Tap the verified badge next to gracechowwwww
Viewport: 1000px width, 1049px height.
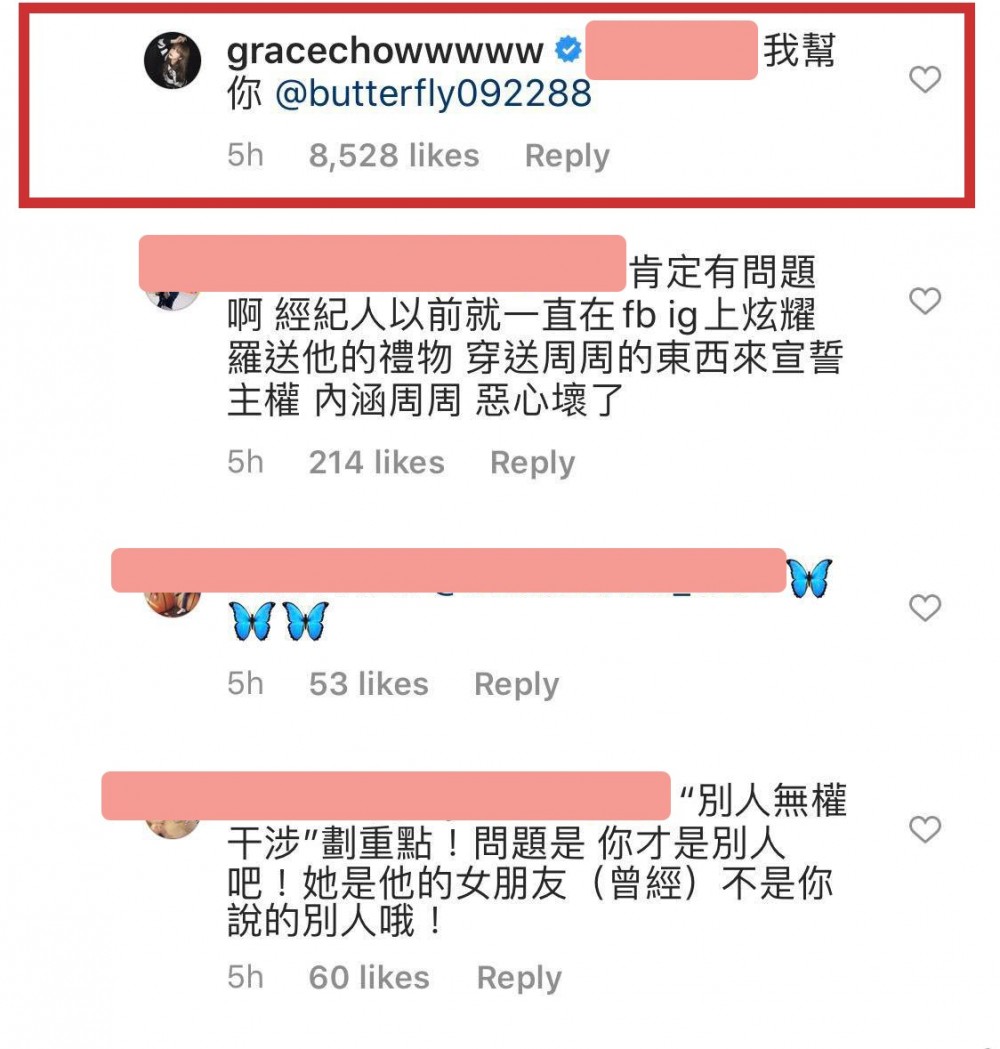click(568, 50)
